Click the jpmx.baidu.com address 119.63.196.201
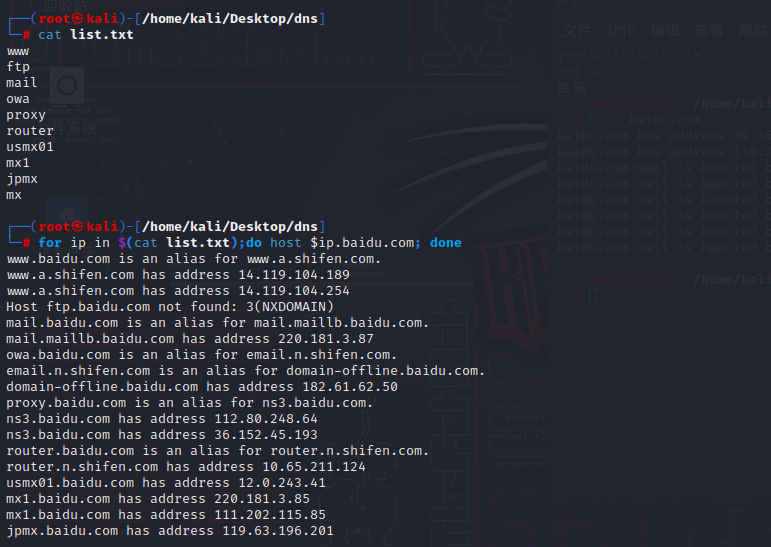The image size is (771, 547). (277, 531)
